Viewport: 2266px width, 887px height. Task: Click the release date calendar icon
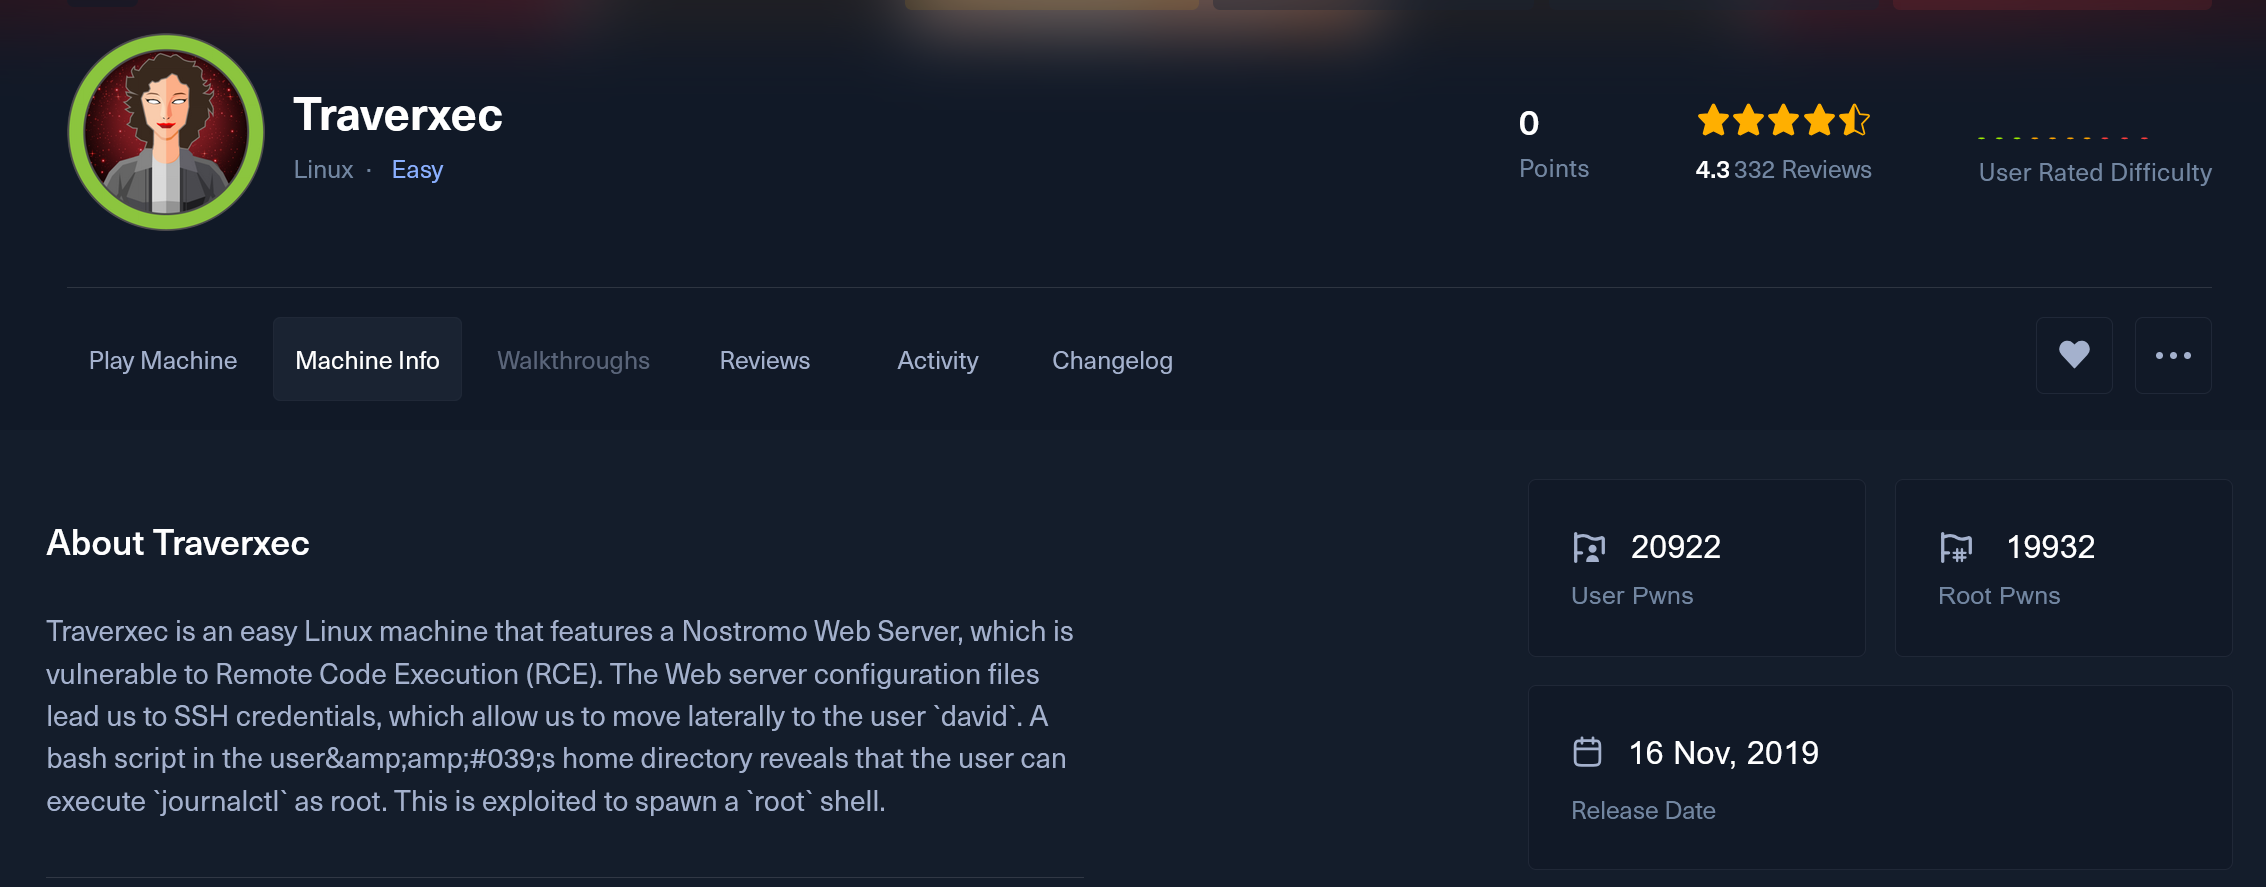pos(1587,752)
